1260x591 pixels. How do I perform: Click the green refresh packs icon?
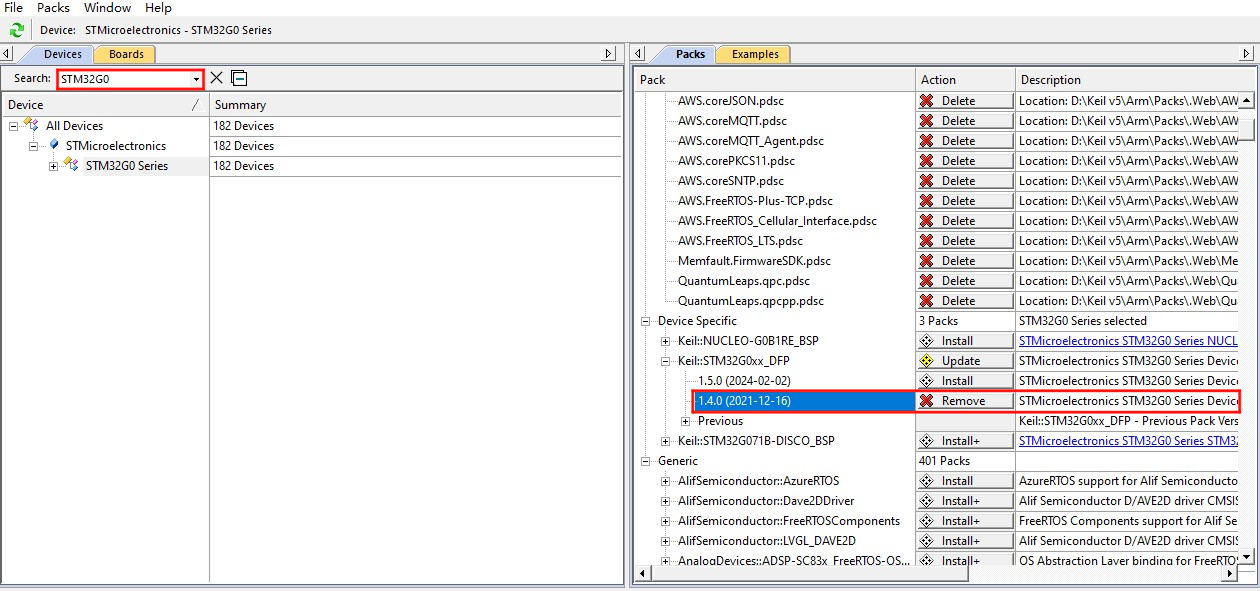coord(17,30)
